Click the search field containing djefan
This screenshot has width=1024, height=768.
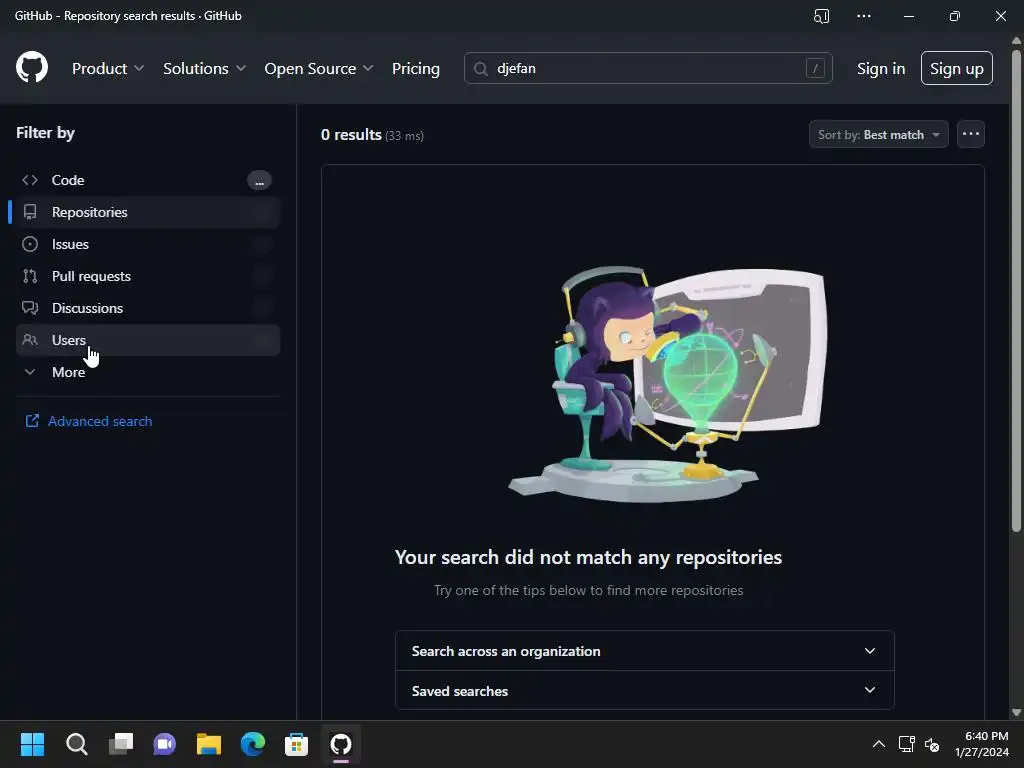pyautogui.click(x=648, y=69)
